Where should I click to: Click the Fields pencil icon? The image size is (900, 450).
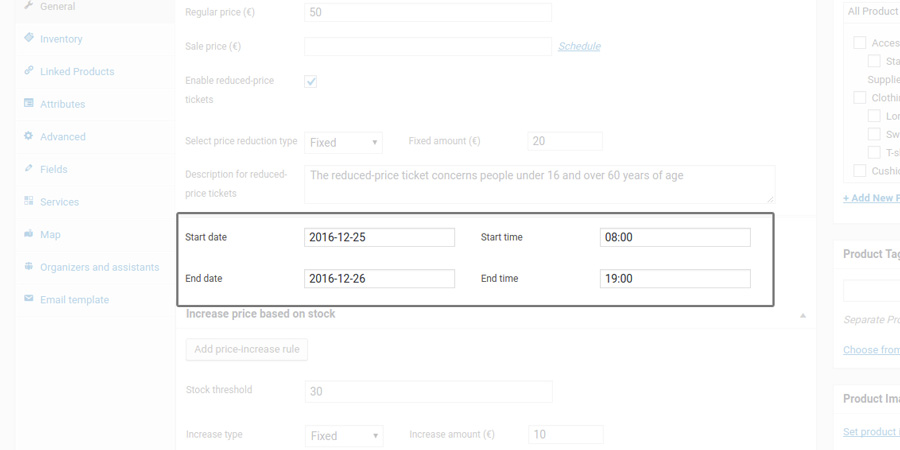[x=29, y=169]
